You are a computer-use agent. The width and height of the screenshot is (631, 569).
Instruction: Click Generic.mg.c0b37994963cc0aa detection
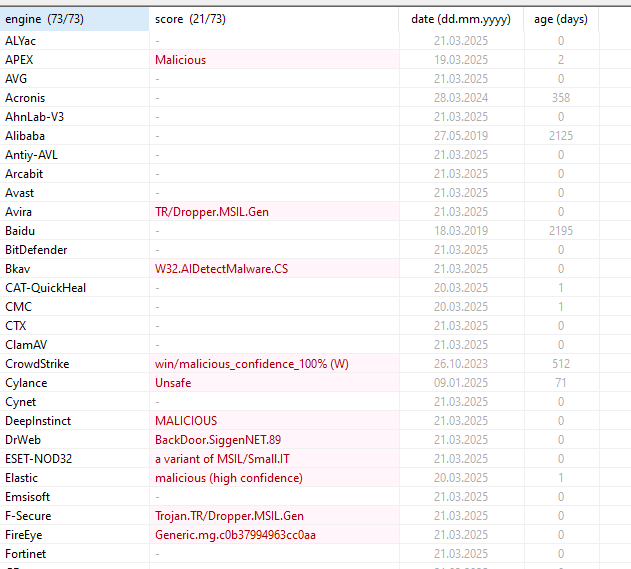(x=235, y=535)
